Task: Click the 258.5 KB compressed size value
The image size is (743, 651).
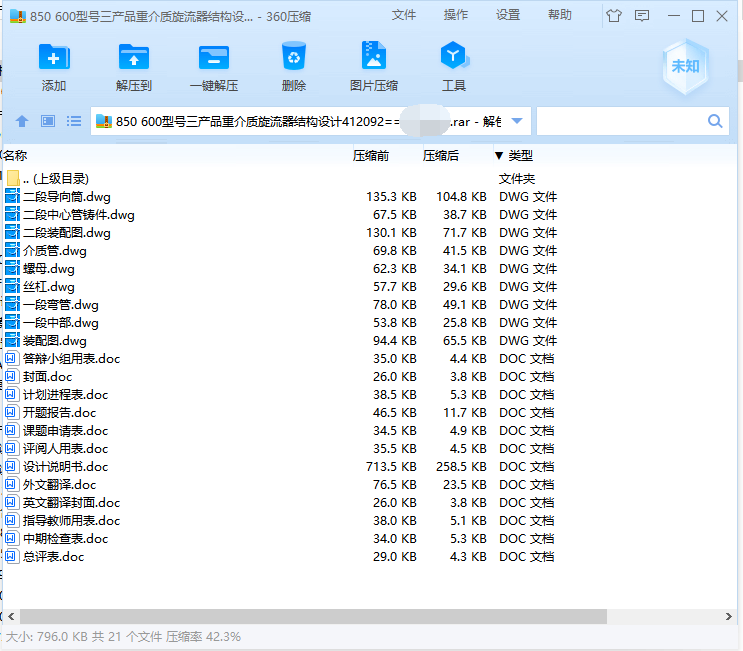Action: pyautogui.click(x=461, y=467)
